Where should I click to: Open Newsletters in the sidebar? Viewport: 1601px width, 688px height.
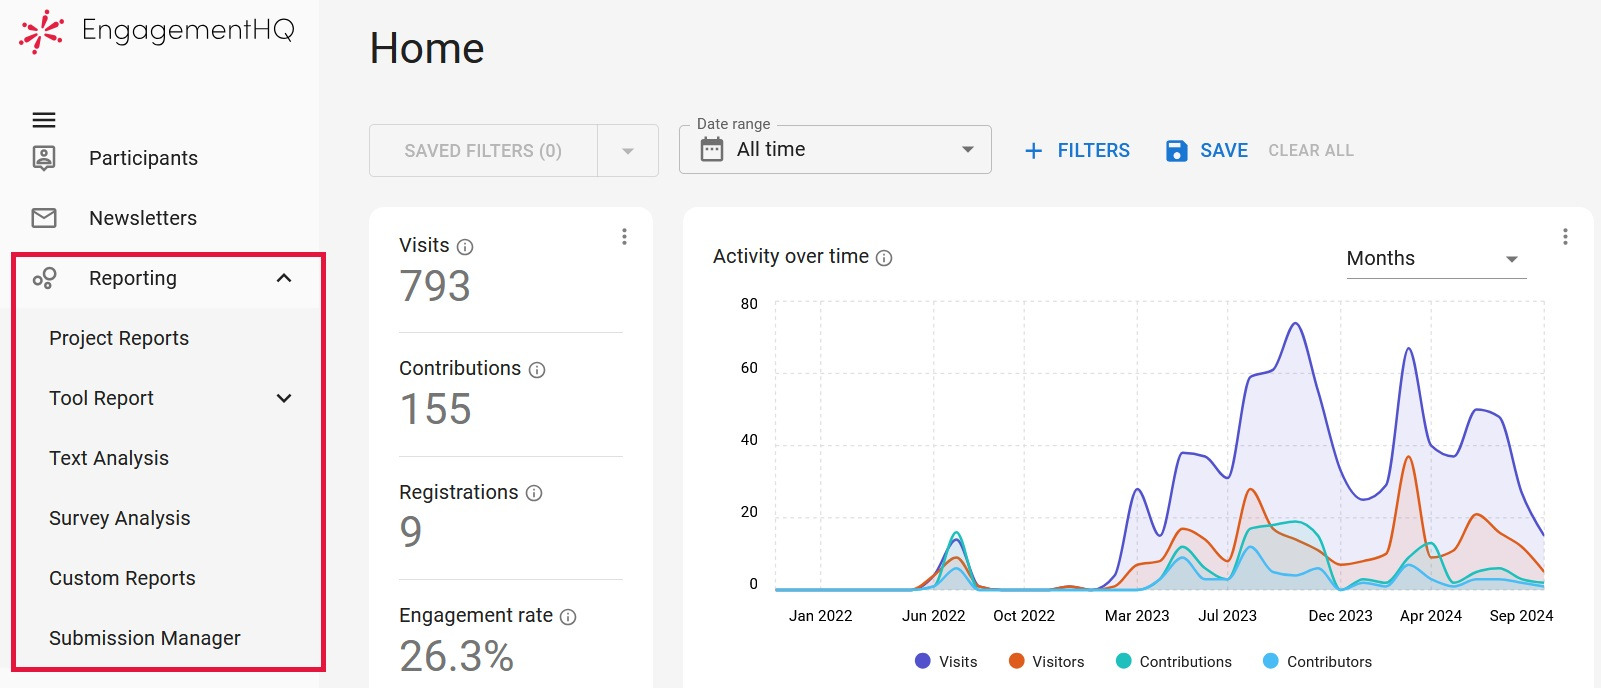click(143, 218)
